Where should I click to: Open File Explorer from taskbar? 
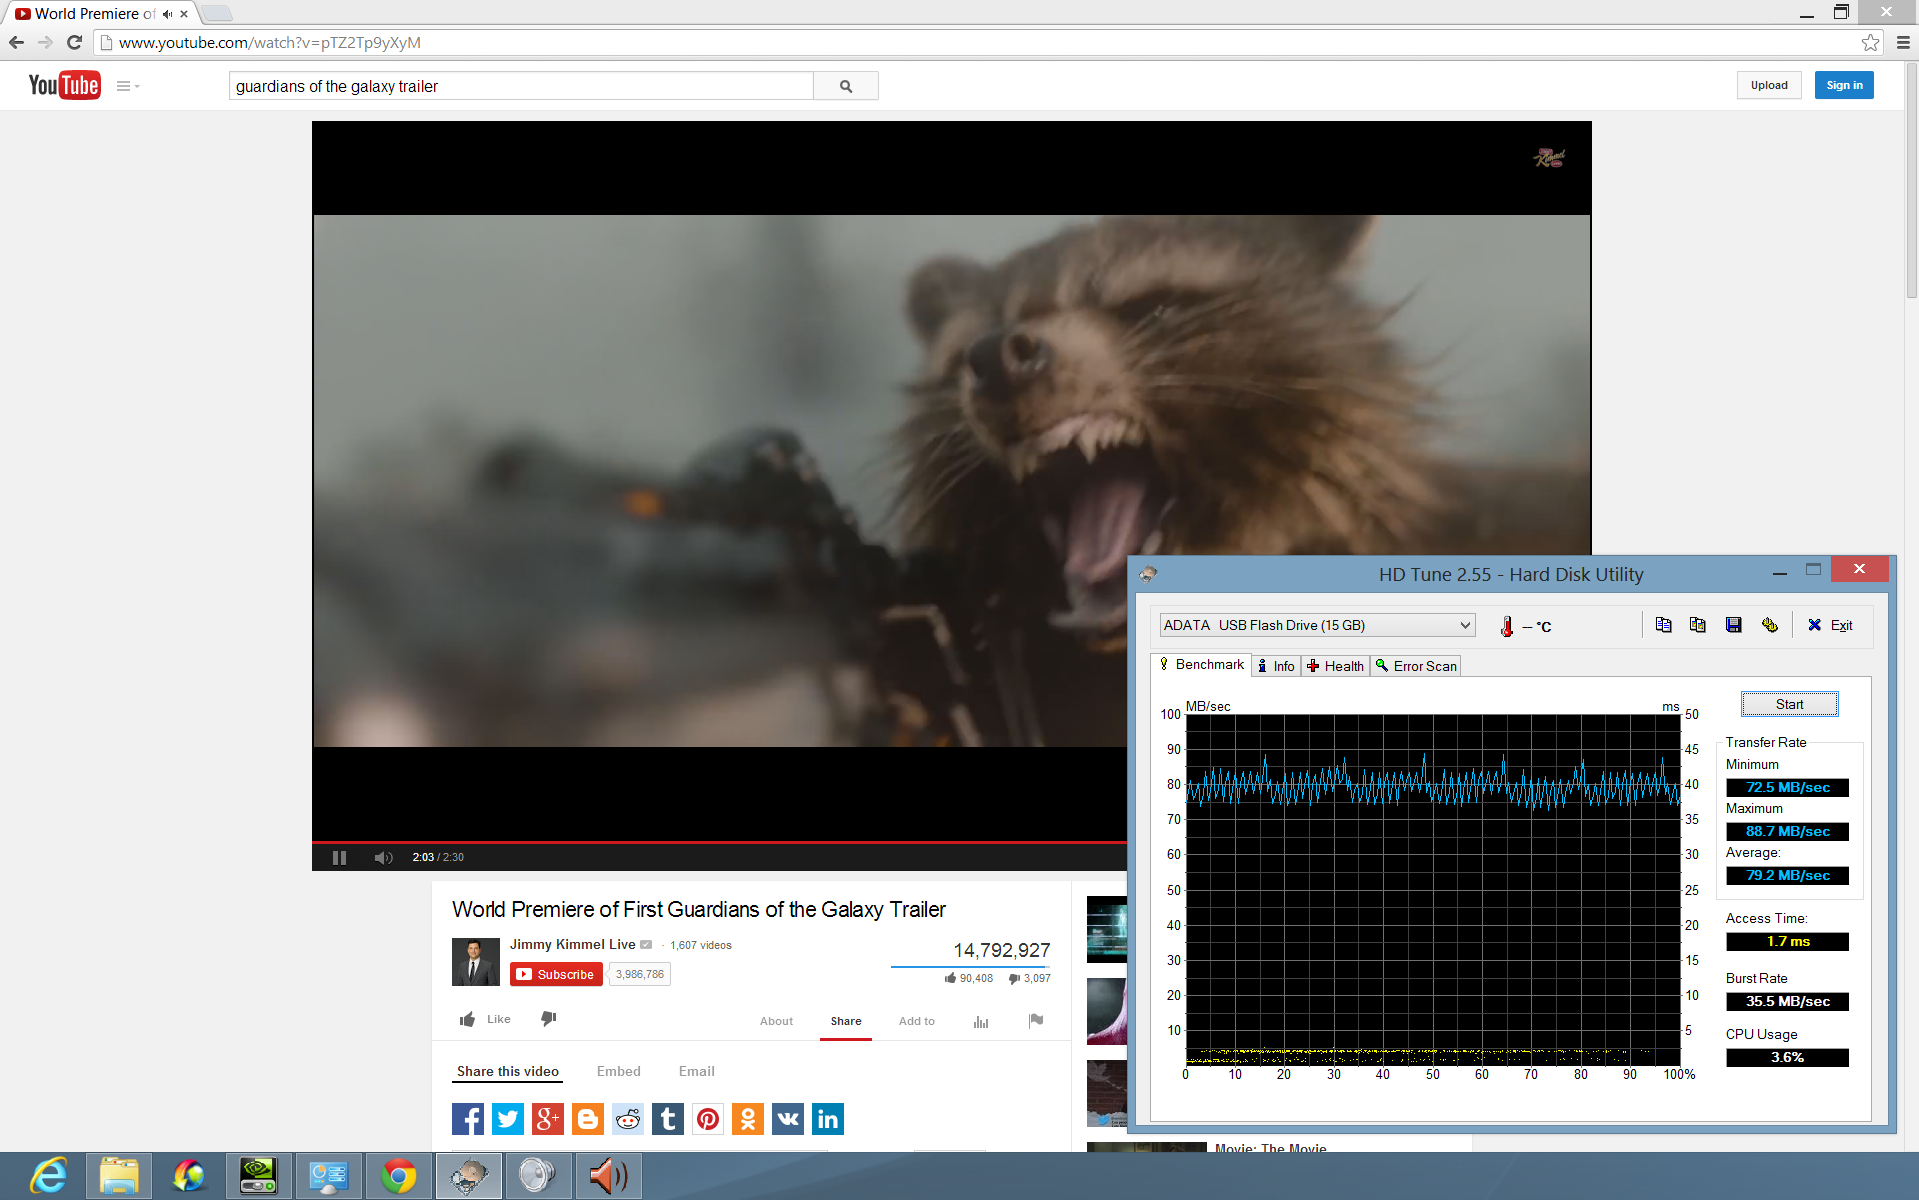[118, 1176]
